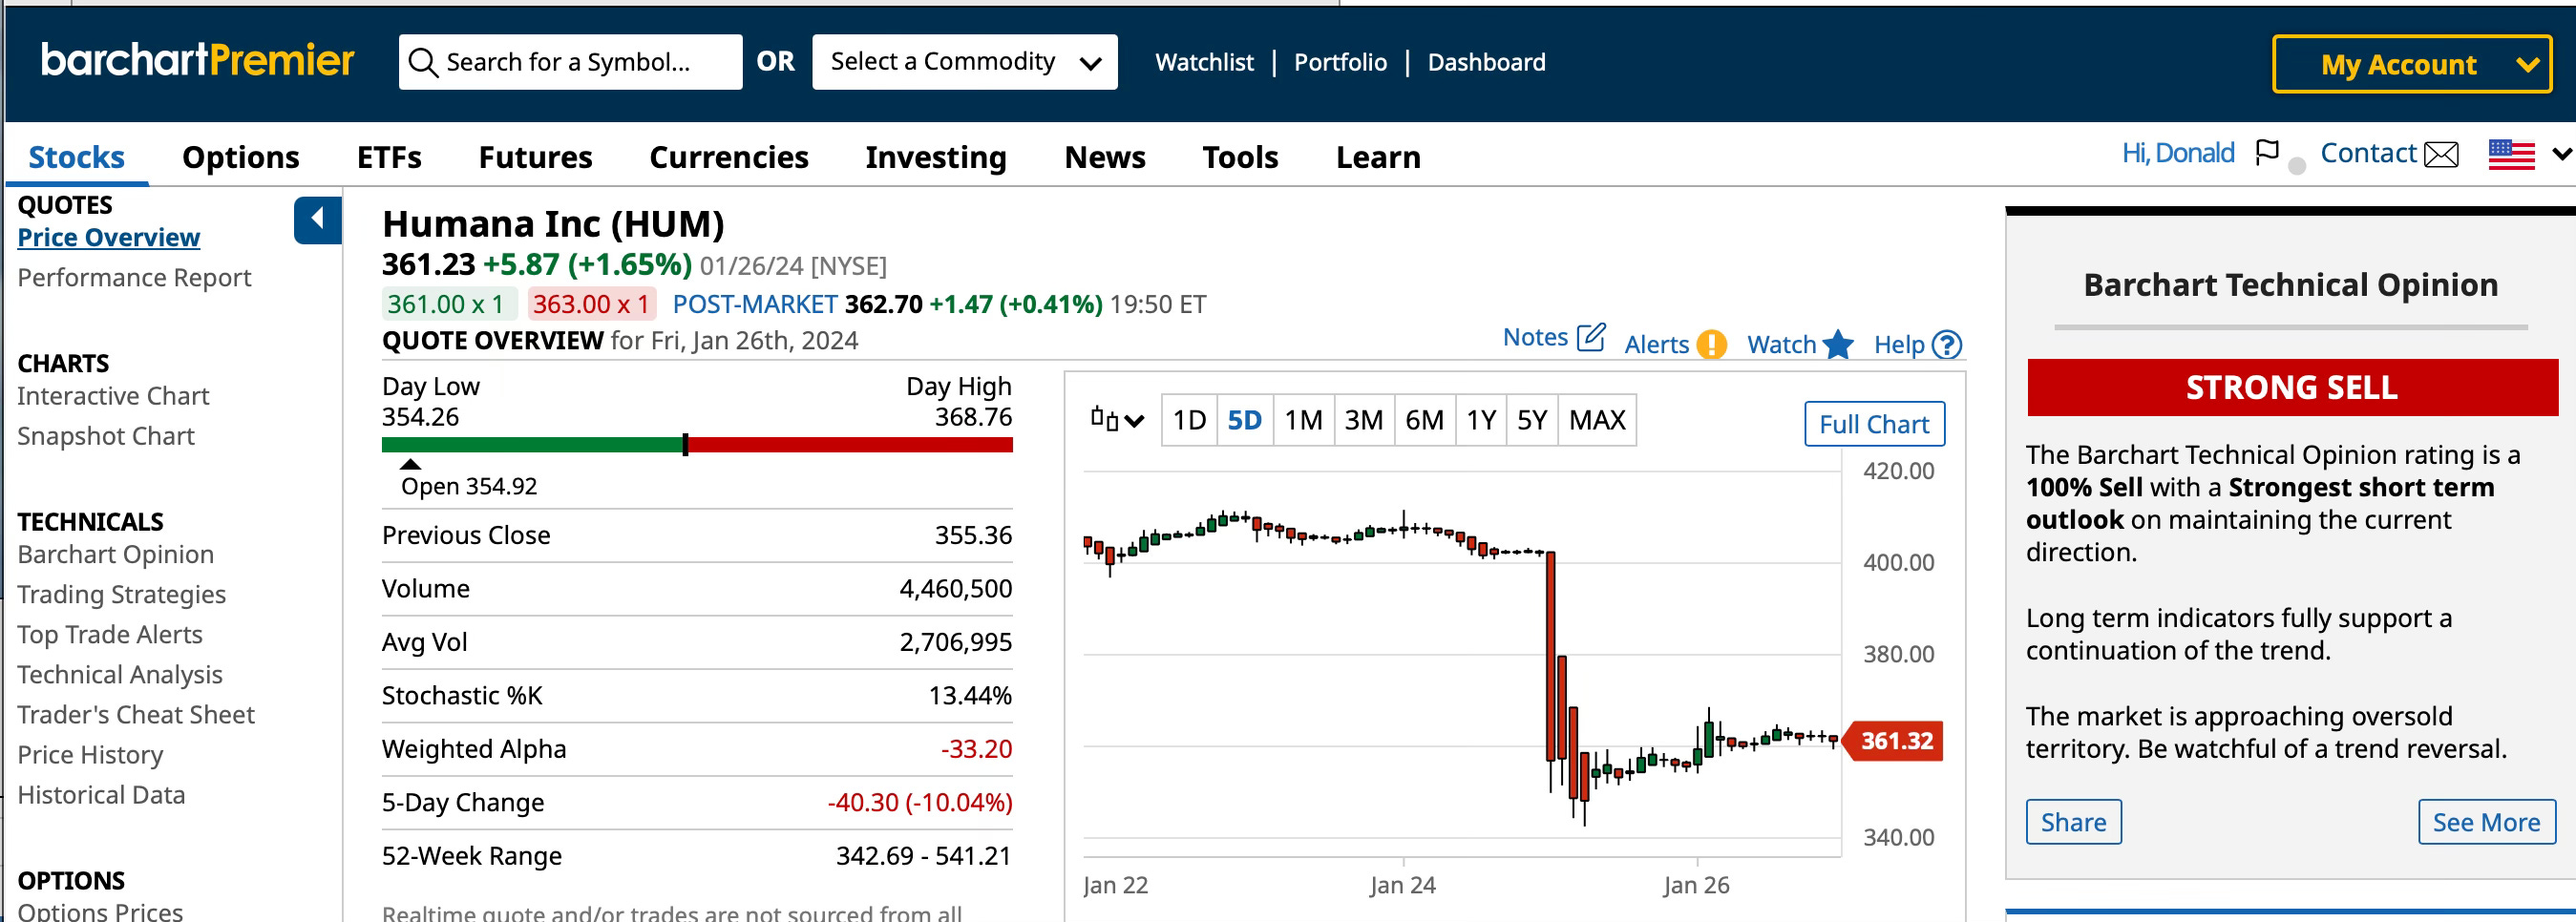Select the MAX chart period
This screenshot has width=2576, height=922.
tap(1597, 420)
